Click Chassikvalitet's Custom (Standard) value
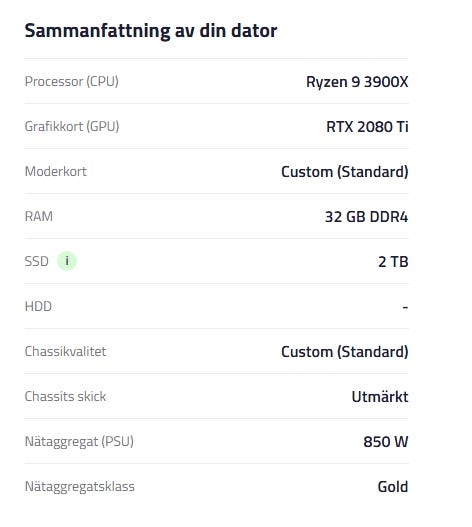Image resolution: width=472 pixels, height=527 pixels. (345, 352)
